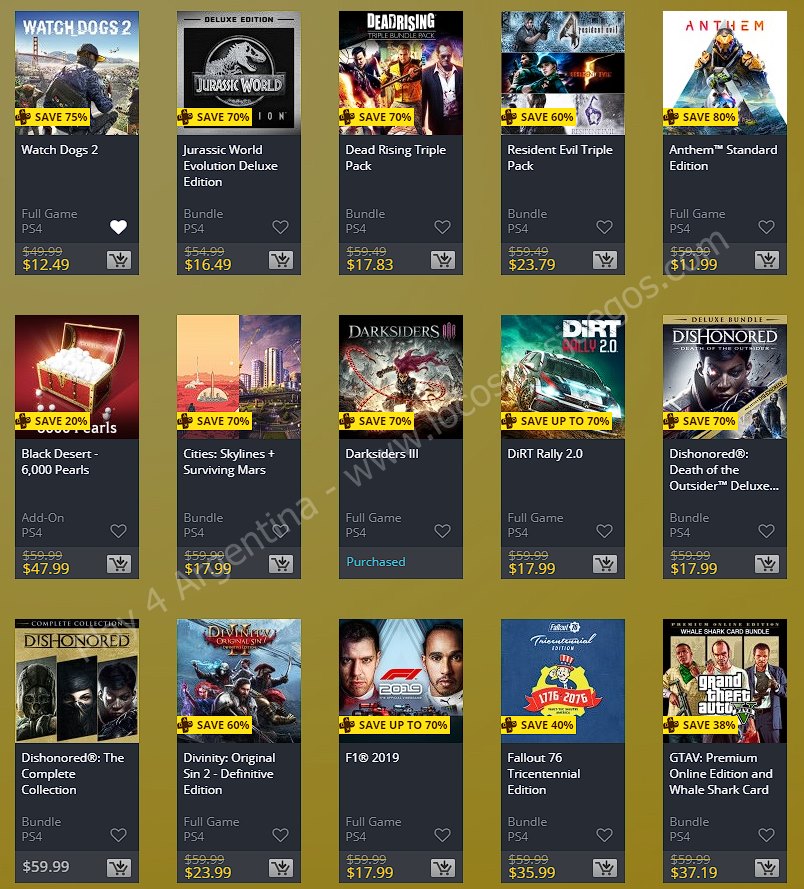Click the Purchased label under Darksiders III
This screenshot has height=889, width=804.
point(375,562)
